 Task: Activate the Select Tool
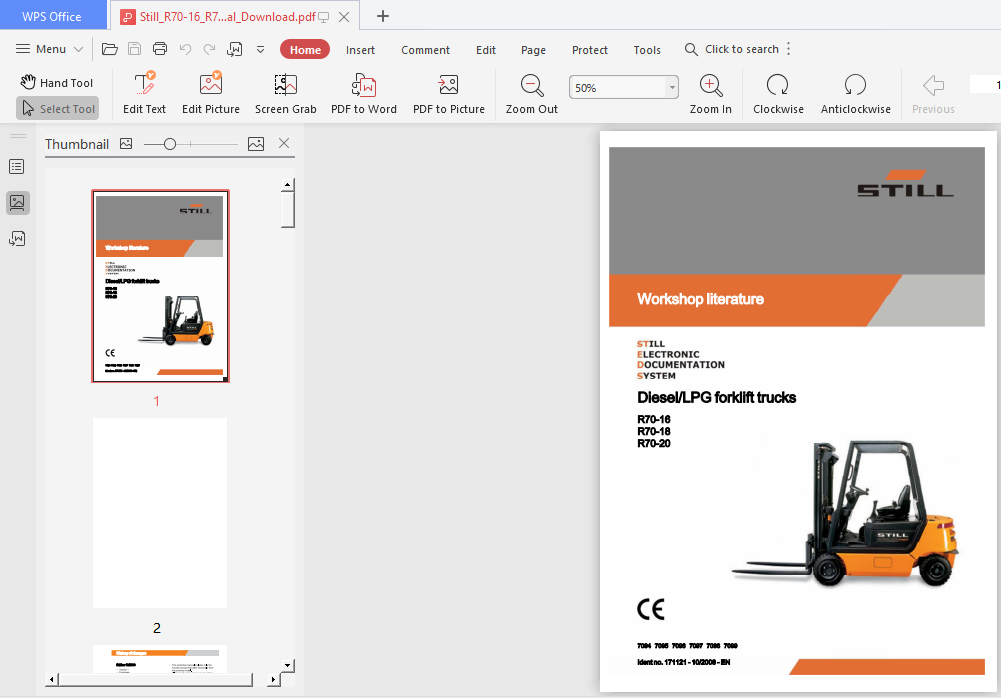click(x=57, y=109)
